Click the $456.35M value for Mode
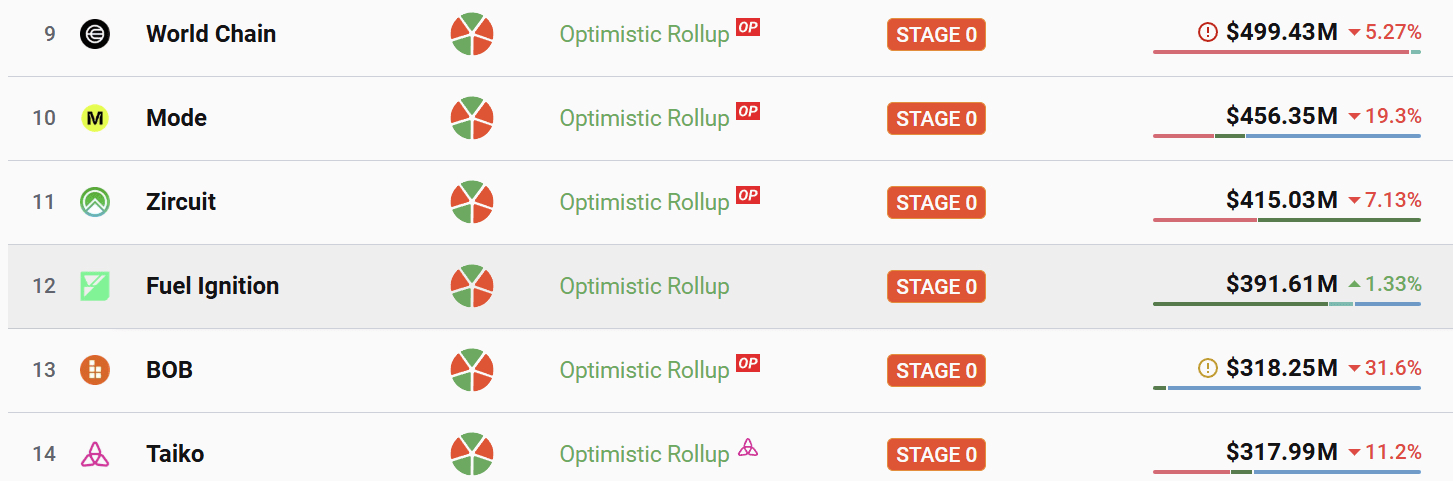This screenshot has height=481, width=1453. point(1282,117)
